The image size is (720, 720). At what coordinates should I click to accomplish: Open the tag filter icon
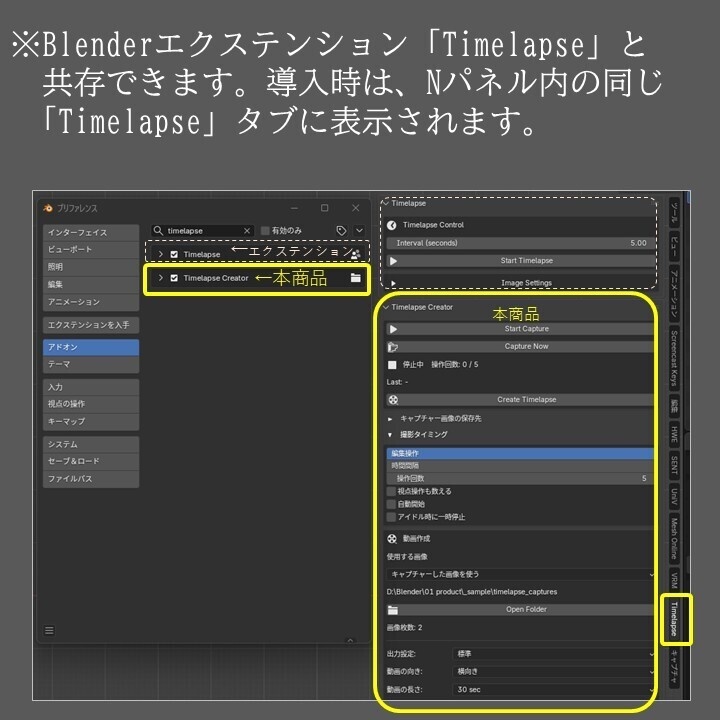point(341,231)
